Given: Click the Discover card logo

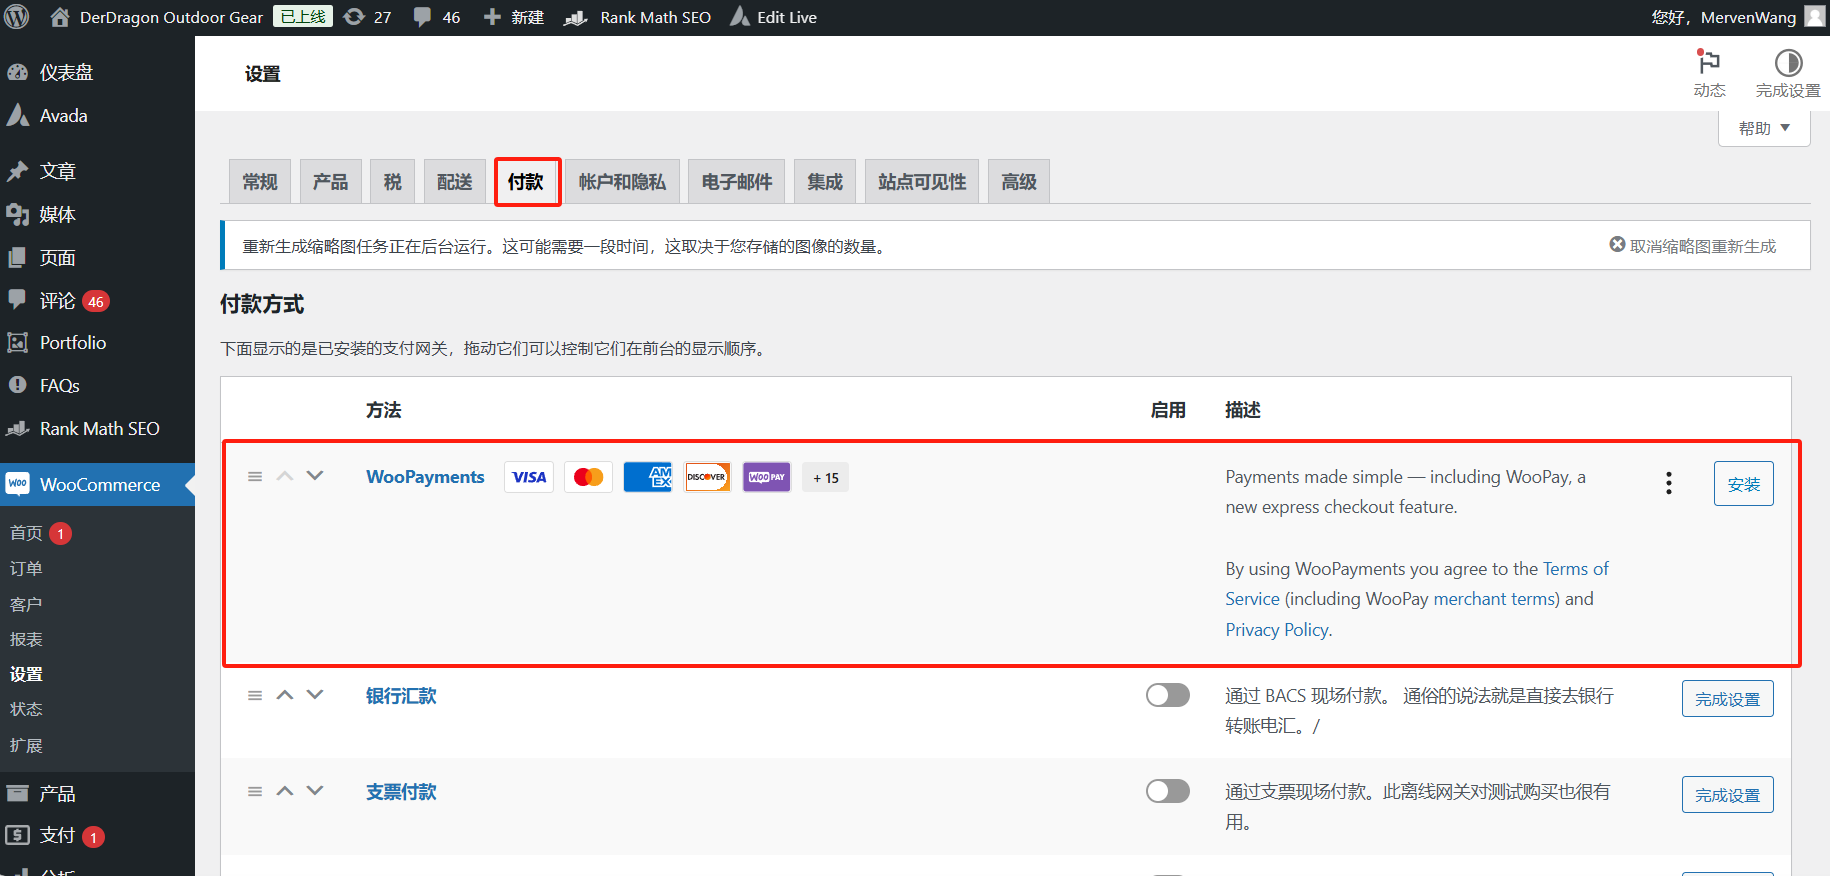Looking at the screenshot, I should coord(707,477).
